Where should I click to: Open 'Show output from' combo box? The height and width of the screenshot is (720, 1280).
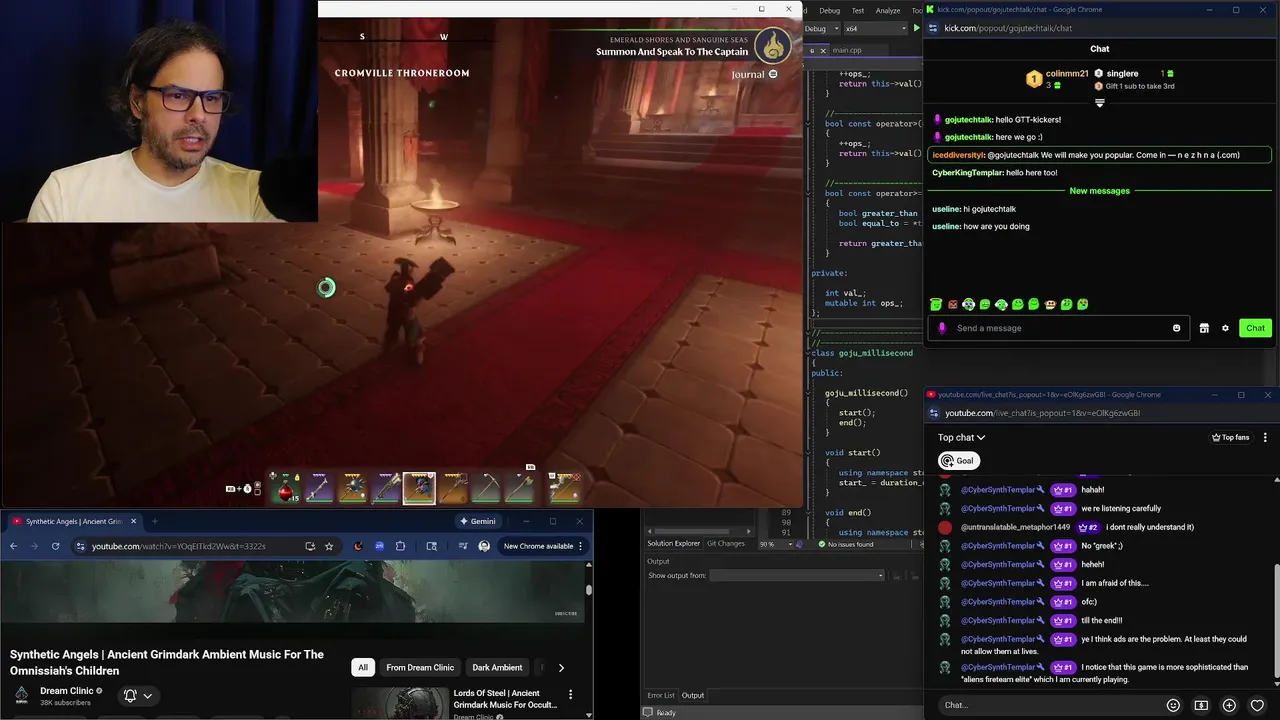797,575
